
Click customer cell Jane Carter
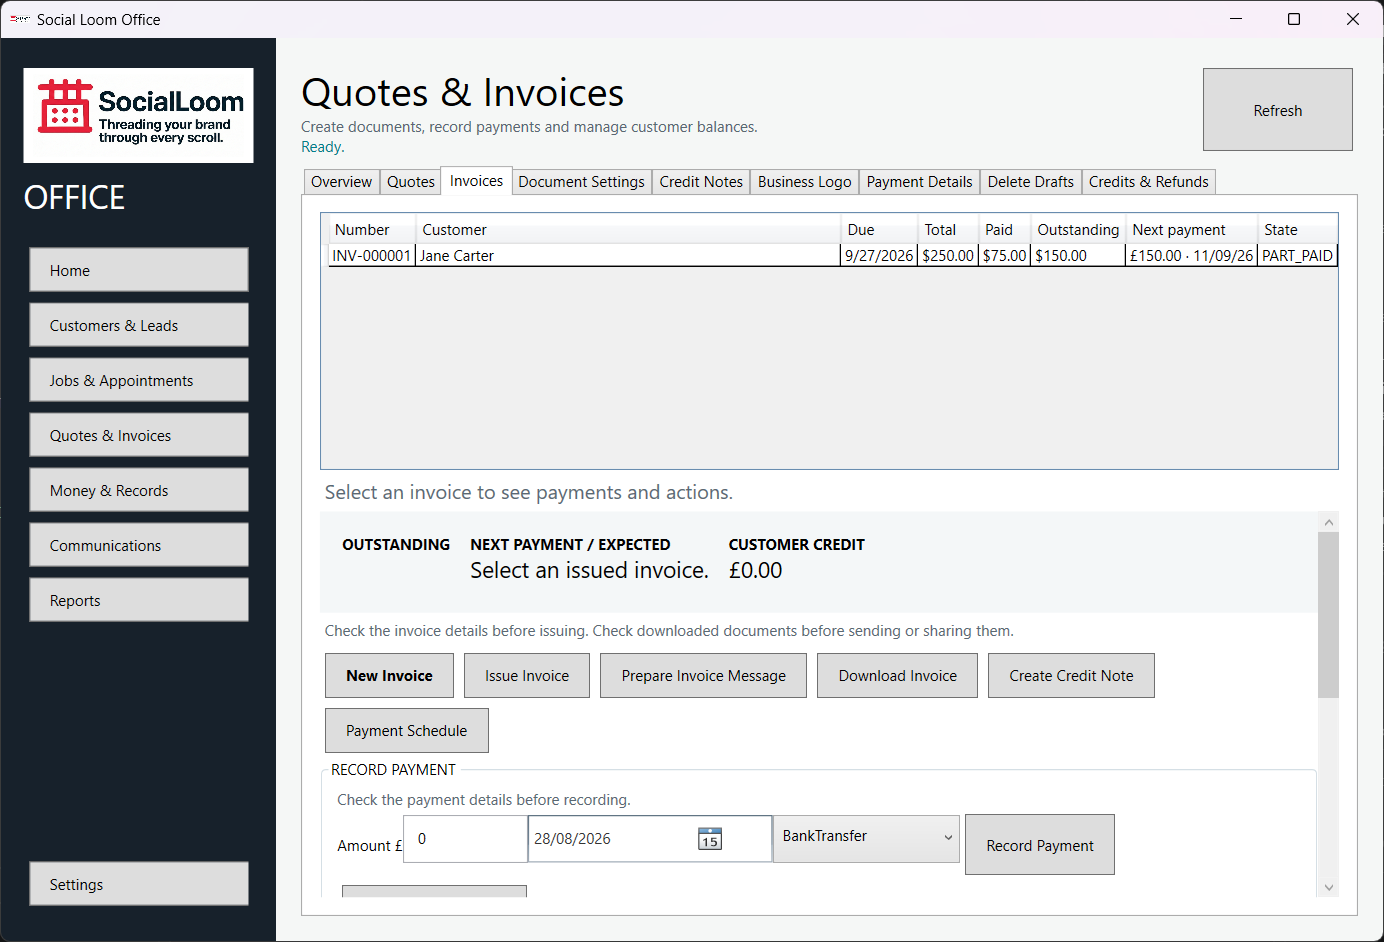628,256
